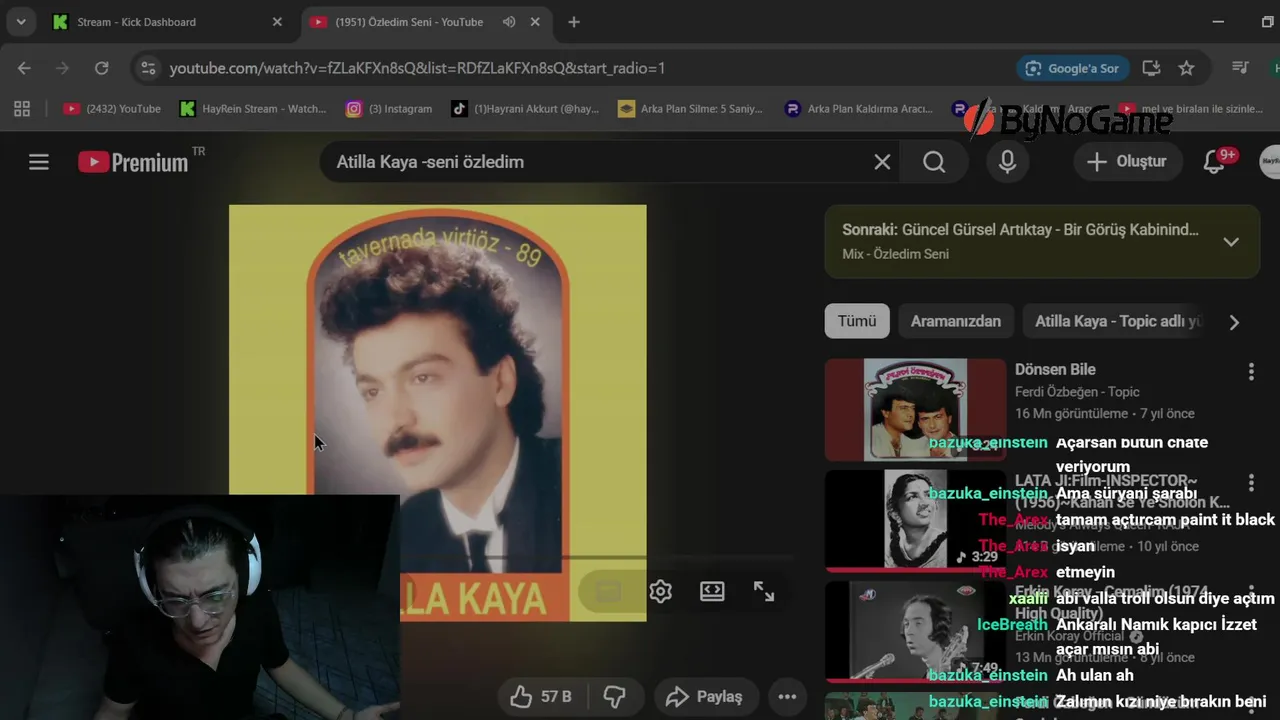Open options menu for LATA JI video
This screenshot has width=1280, height=720.
1251,483
